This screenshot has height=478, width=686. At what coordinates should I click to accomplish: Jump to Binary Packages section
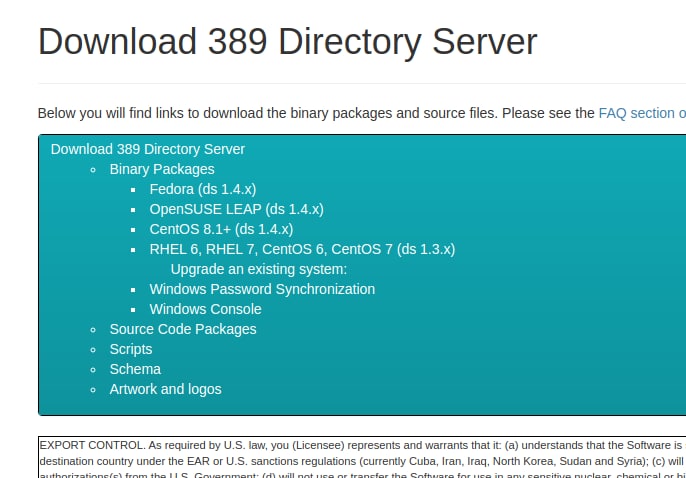162,169
